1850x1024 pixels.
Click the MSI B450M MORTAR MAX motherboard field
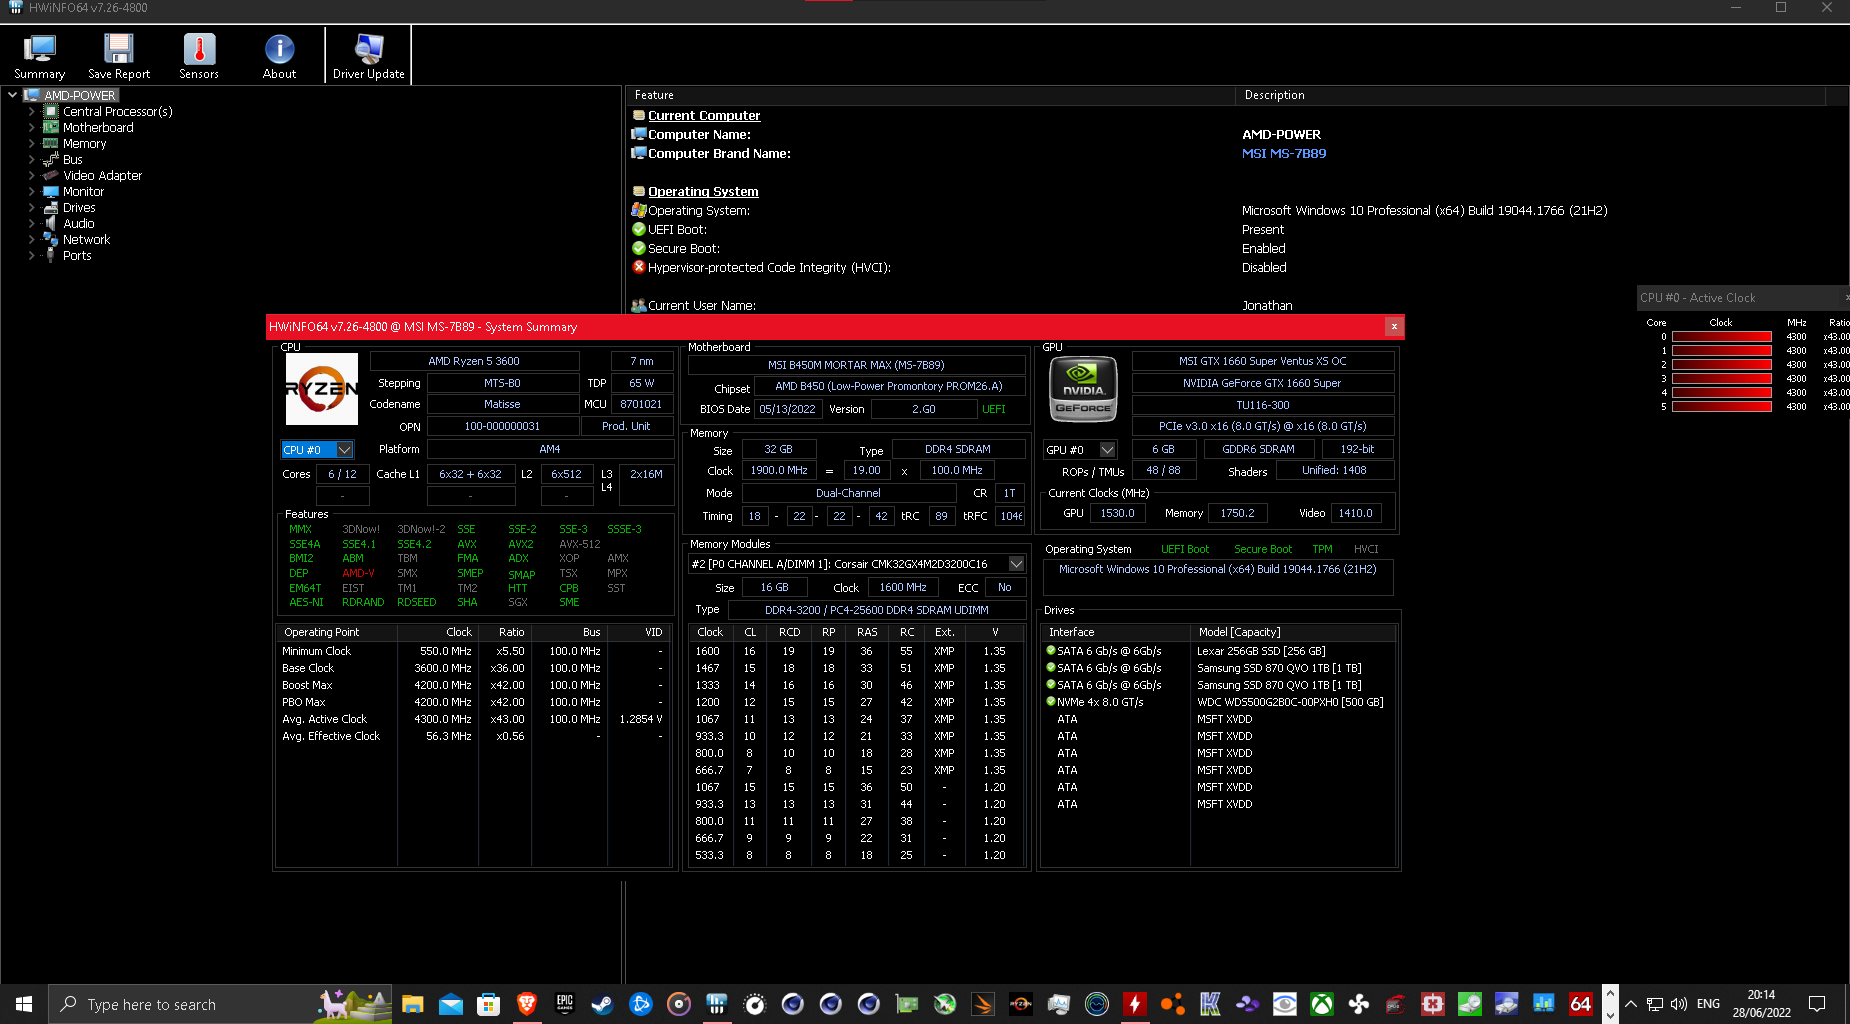[x=856, y=365]
